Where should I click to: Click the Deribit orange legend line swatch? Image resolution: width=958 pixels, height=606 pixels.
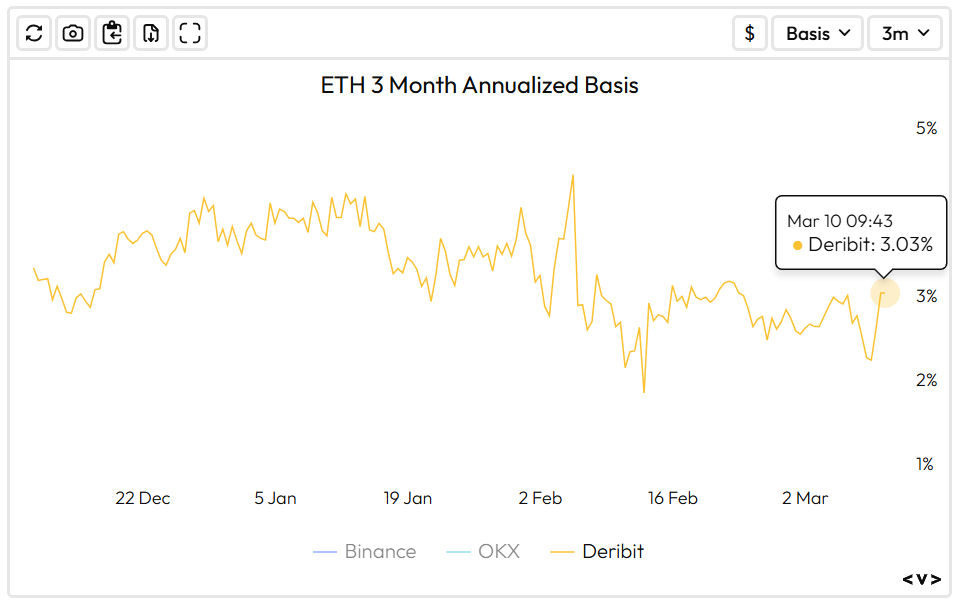562,552
